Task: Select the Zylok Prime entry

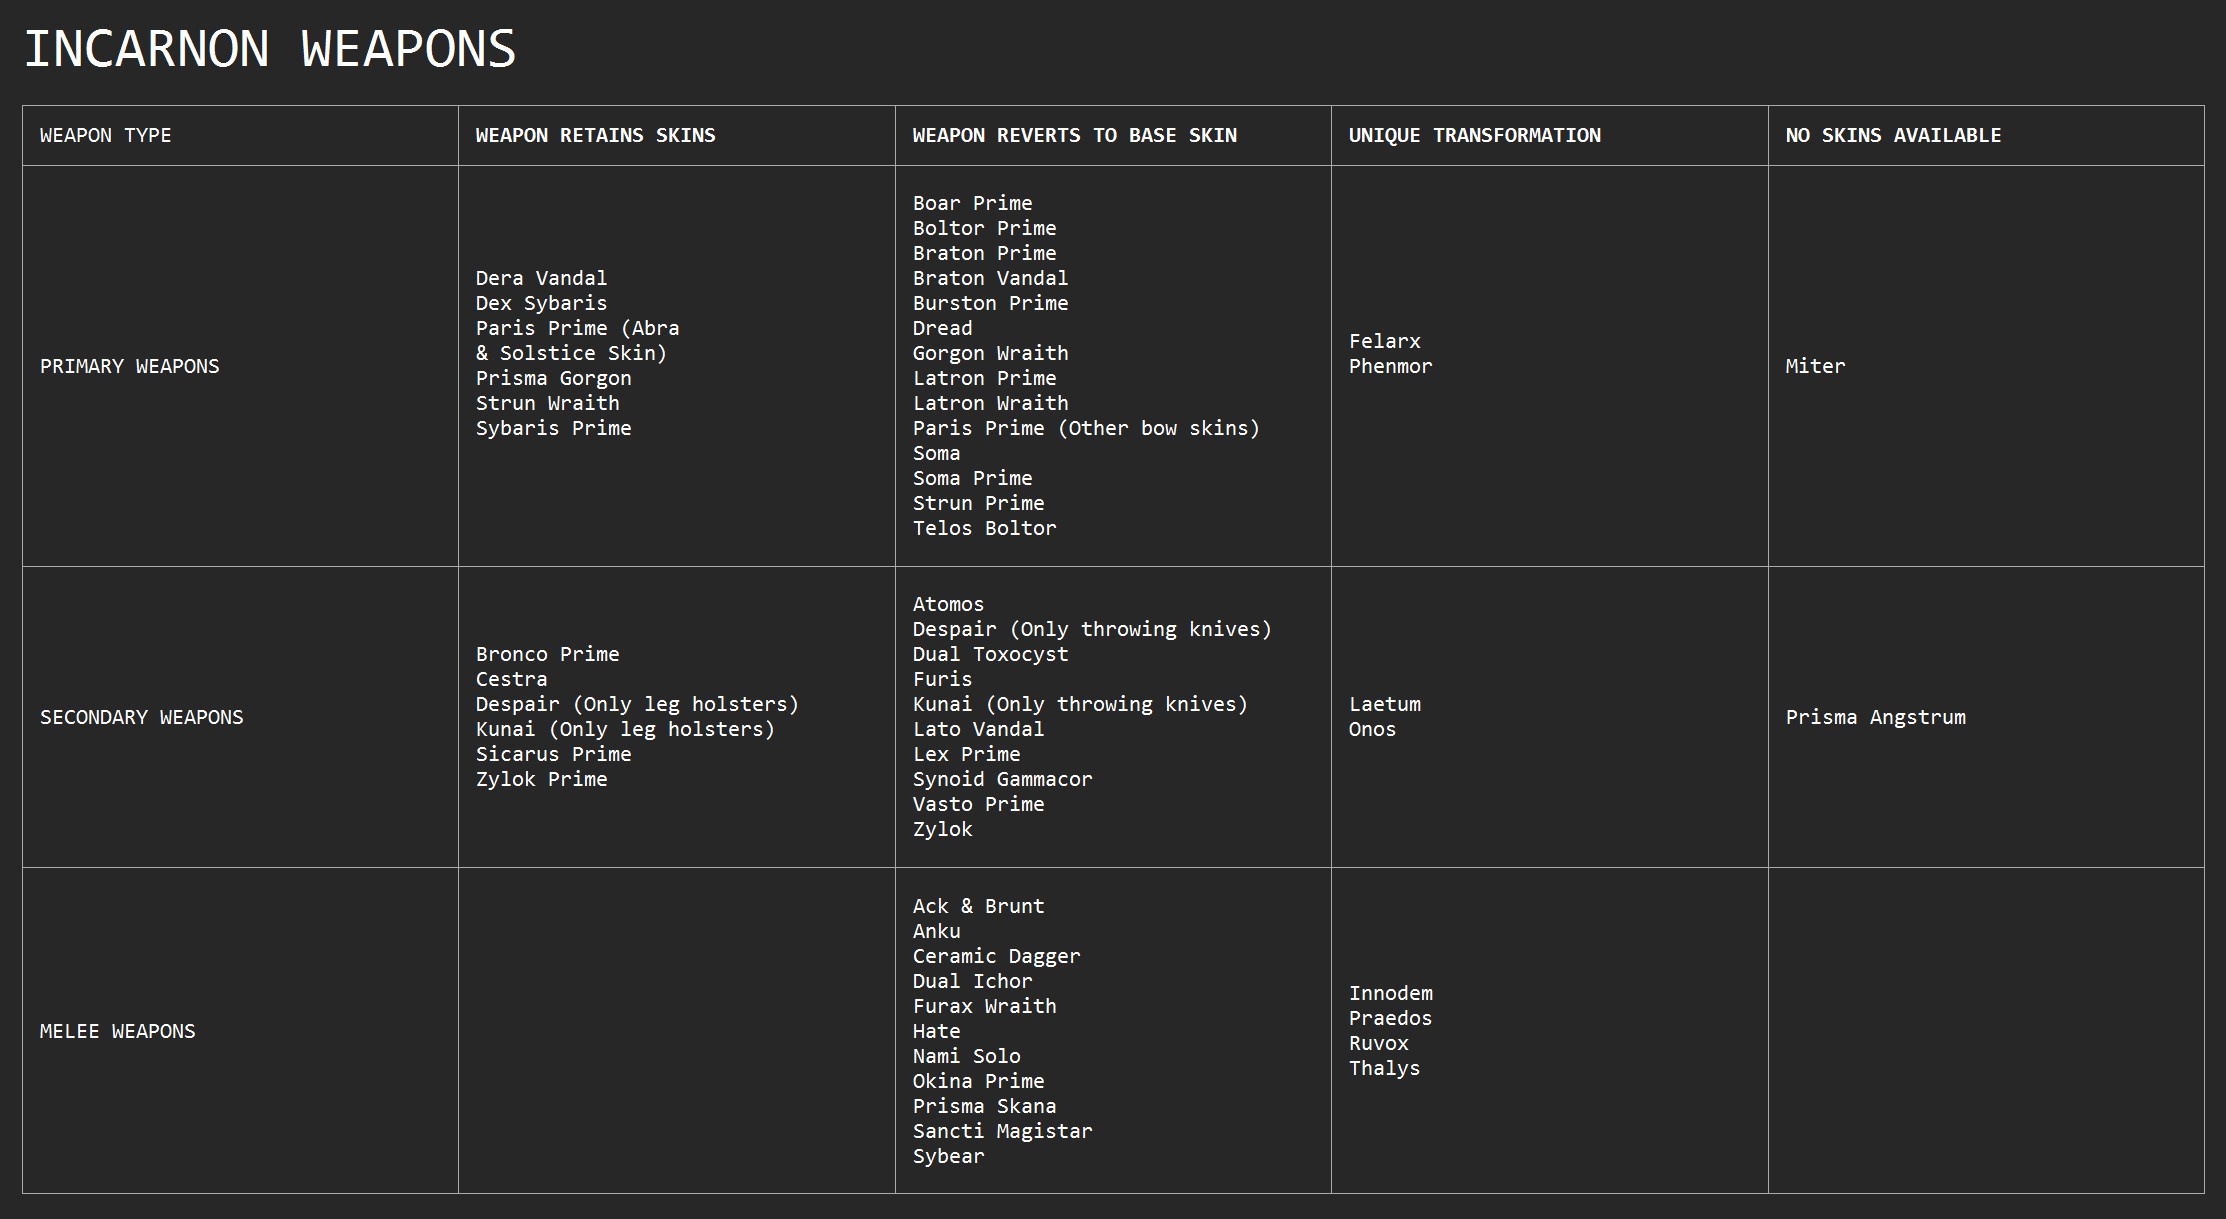Action: pyautogui.click(x=541, y=779)
